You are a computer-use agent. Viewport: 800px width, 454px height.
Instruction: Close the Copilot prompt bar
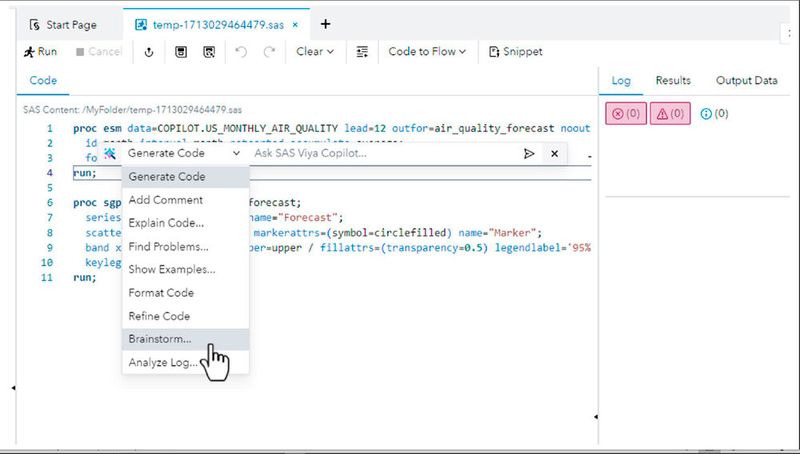coord(555,154)
